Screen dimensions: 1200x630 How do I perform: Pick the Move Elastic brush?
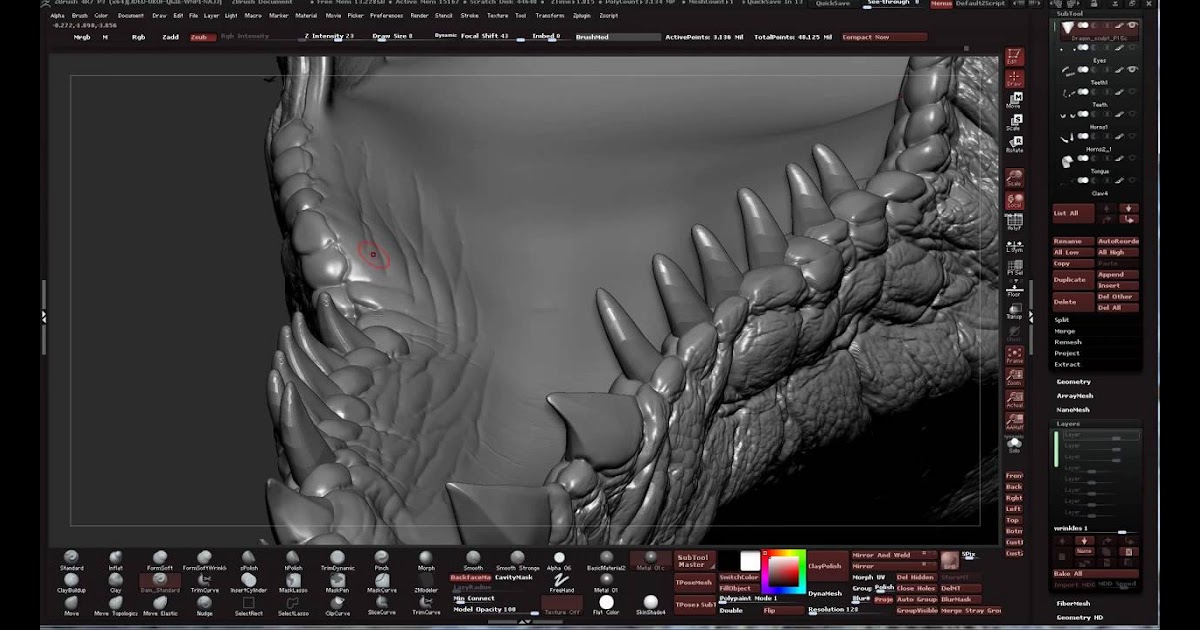[160, 605]
